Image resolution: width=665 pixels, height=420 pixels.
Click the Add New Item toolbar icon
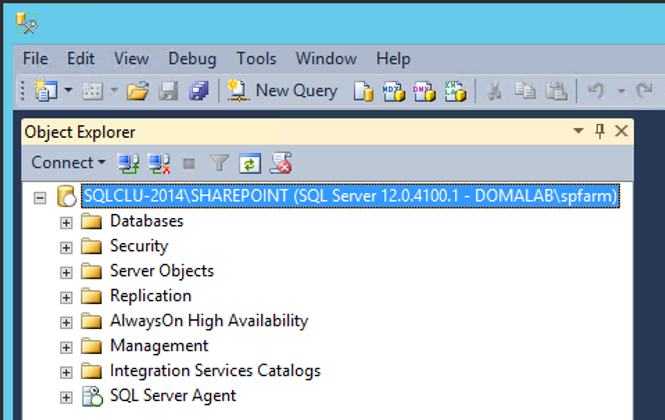(x=92, y=91)
